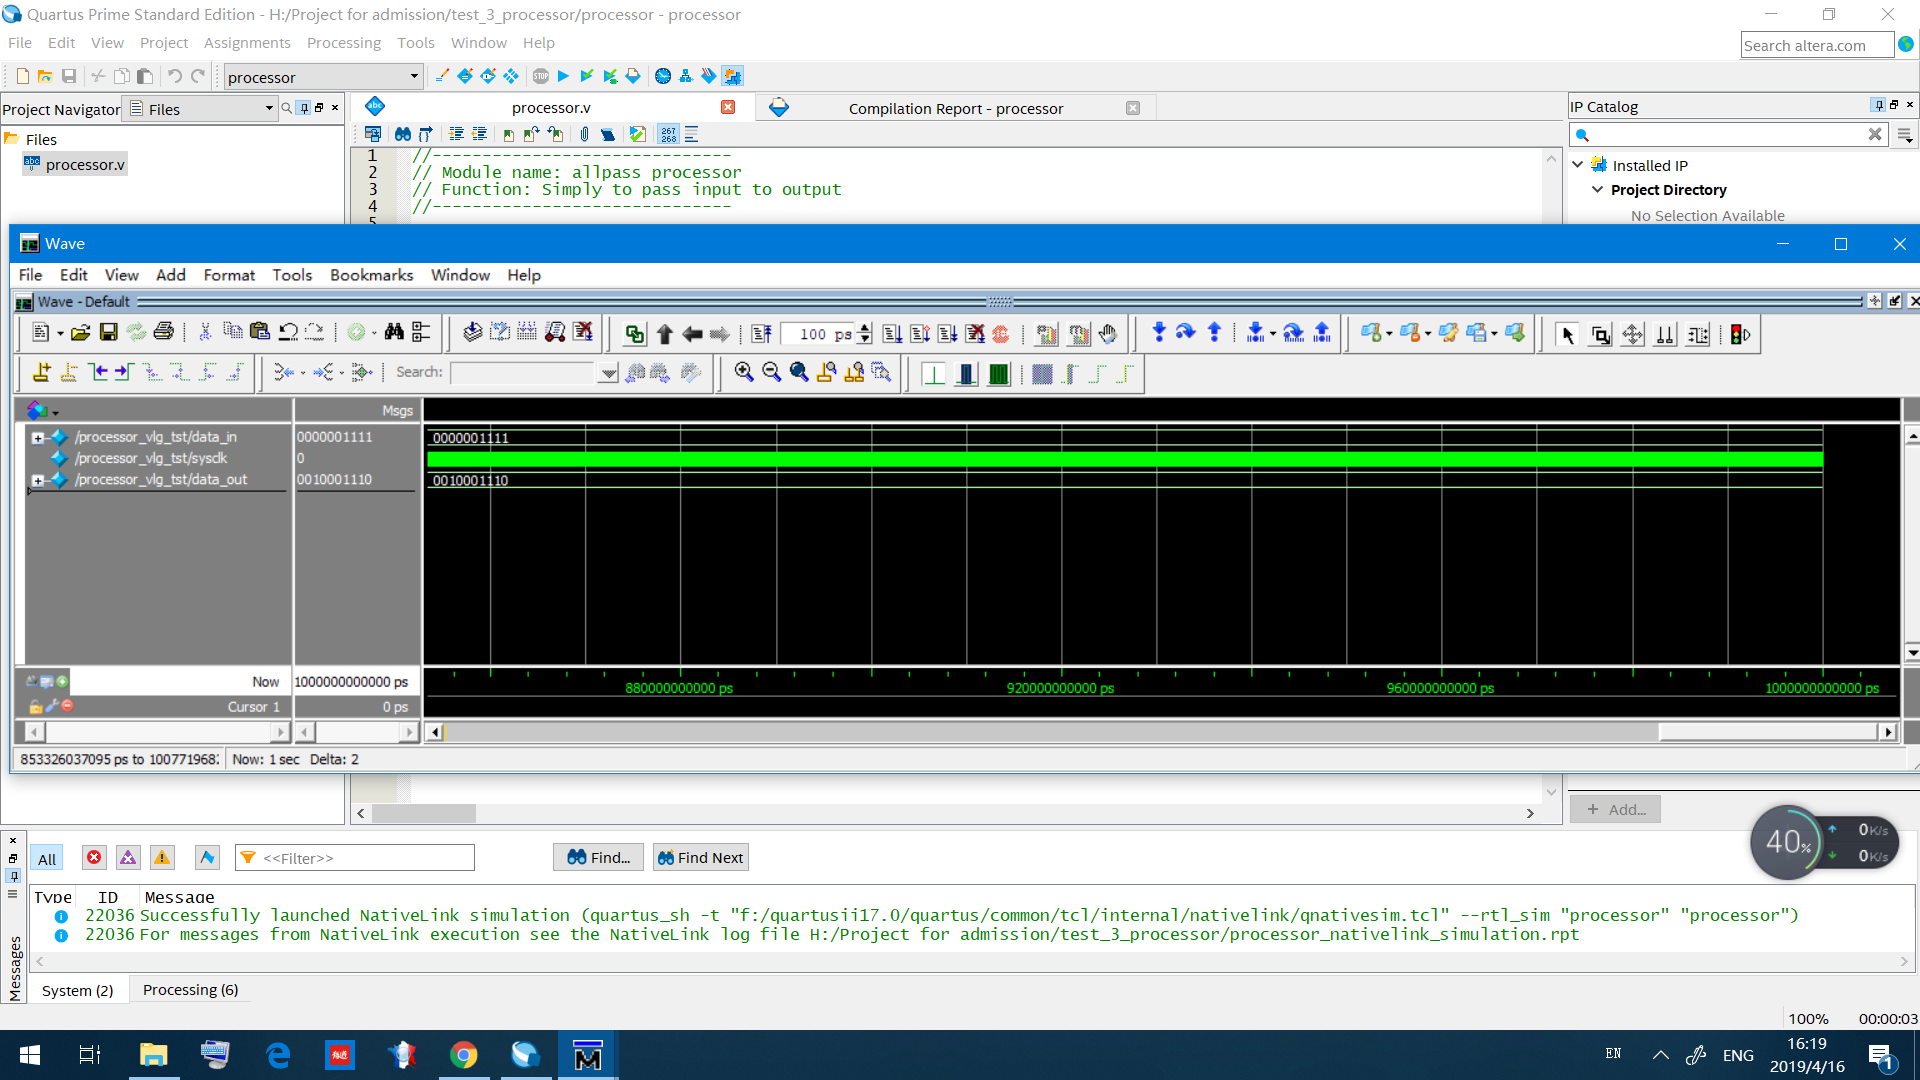Click the Find... button in Messages
Screen dimensions: 1920x1080
[598, 857]
